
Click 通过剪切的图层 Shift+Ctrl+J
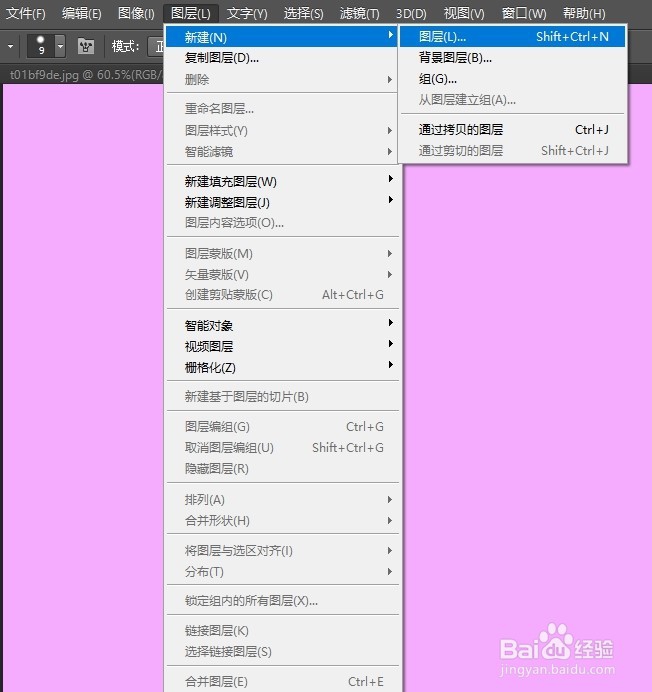513,151
